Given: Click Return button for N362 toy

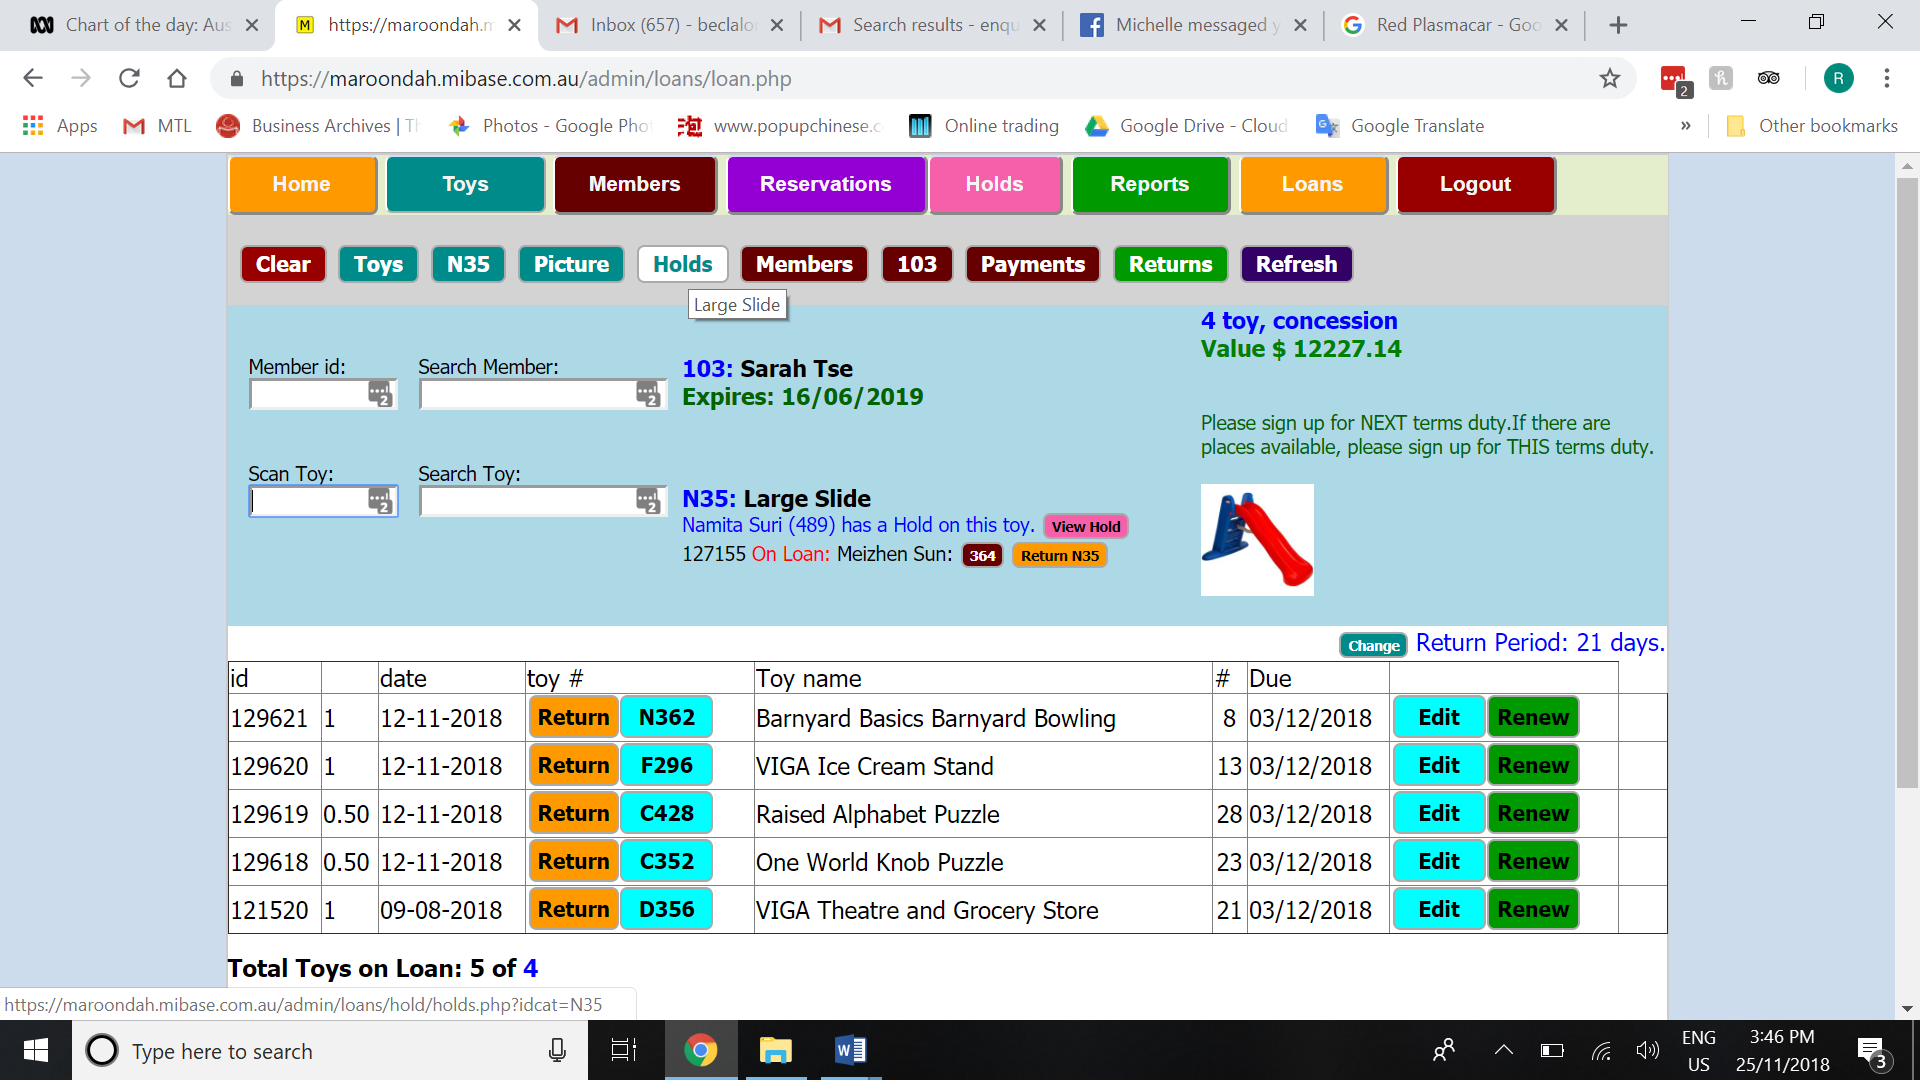Looking at the screenshot, I should (573, 717).
